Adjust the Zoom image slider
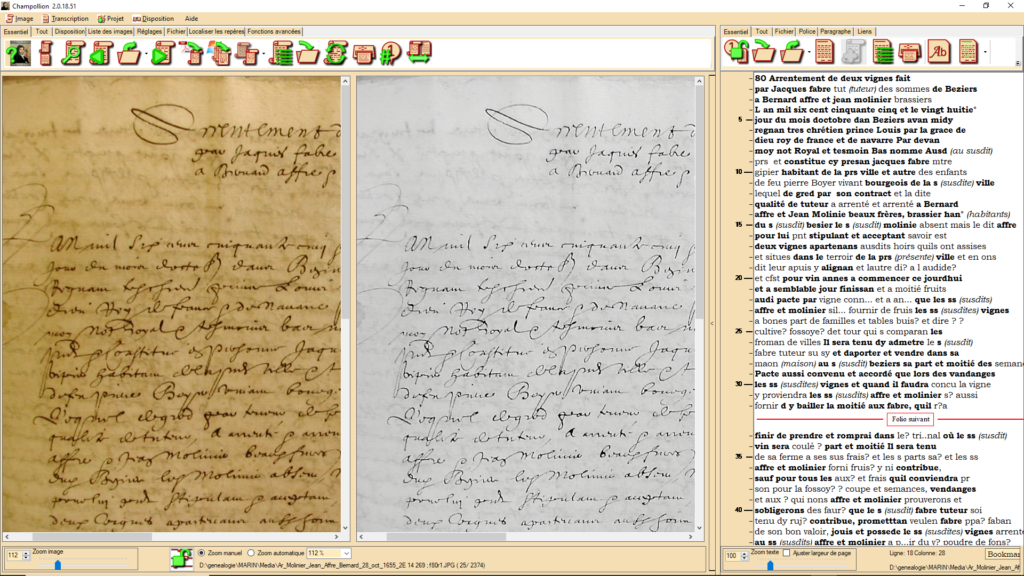 (x=57, y=565)
